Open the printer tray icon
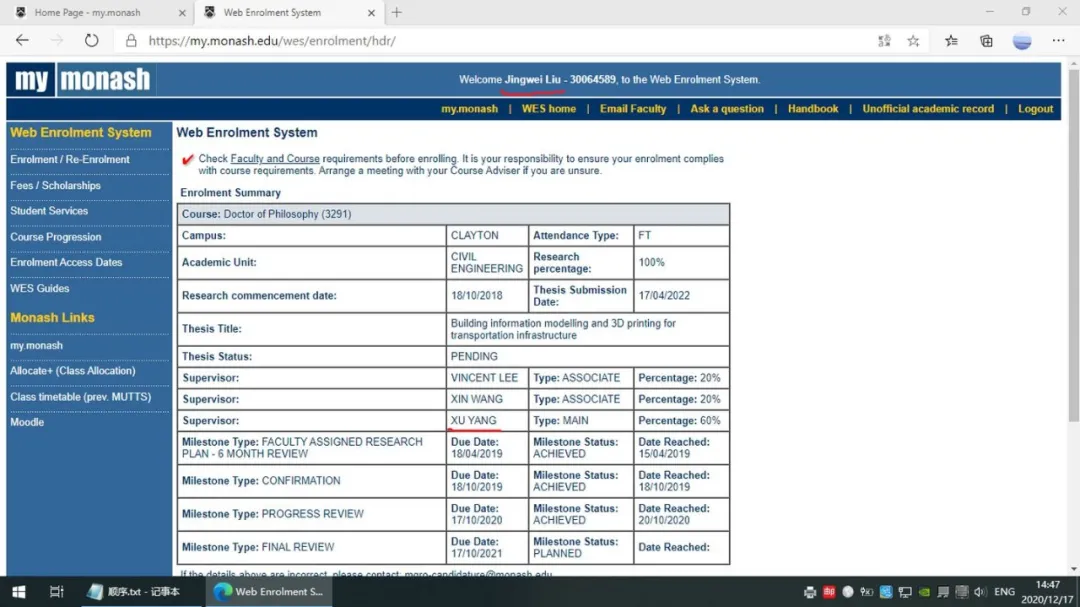The height and width of the screenshot is (607, 1080). (810, 592)
